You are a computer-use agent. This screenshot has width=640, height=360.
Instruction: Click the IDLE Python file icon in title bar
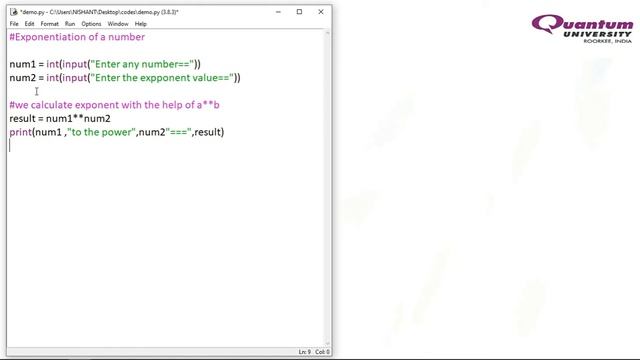(13, 12)
